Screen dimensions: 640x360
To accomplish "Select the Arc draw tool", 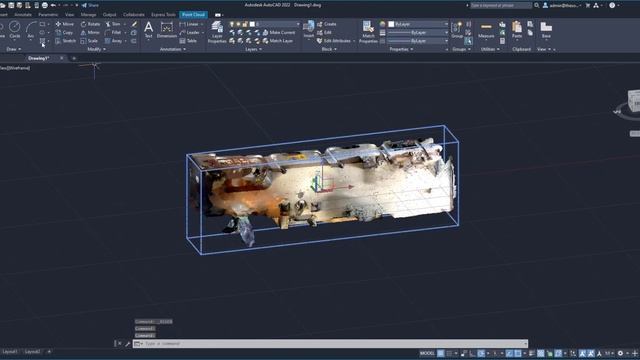I will [31, 30].
